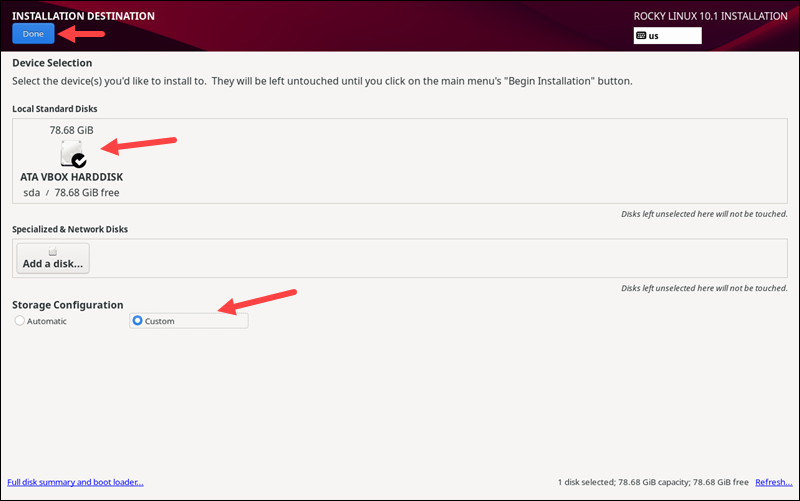
Task: Click the Storage Configuration heading
Action: (68, 305)
